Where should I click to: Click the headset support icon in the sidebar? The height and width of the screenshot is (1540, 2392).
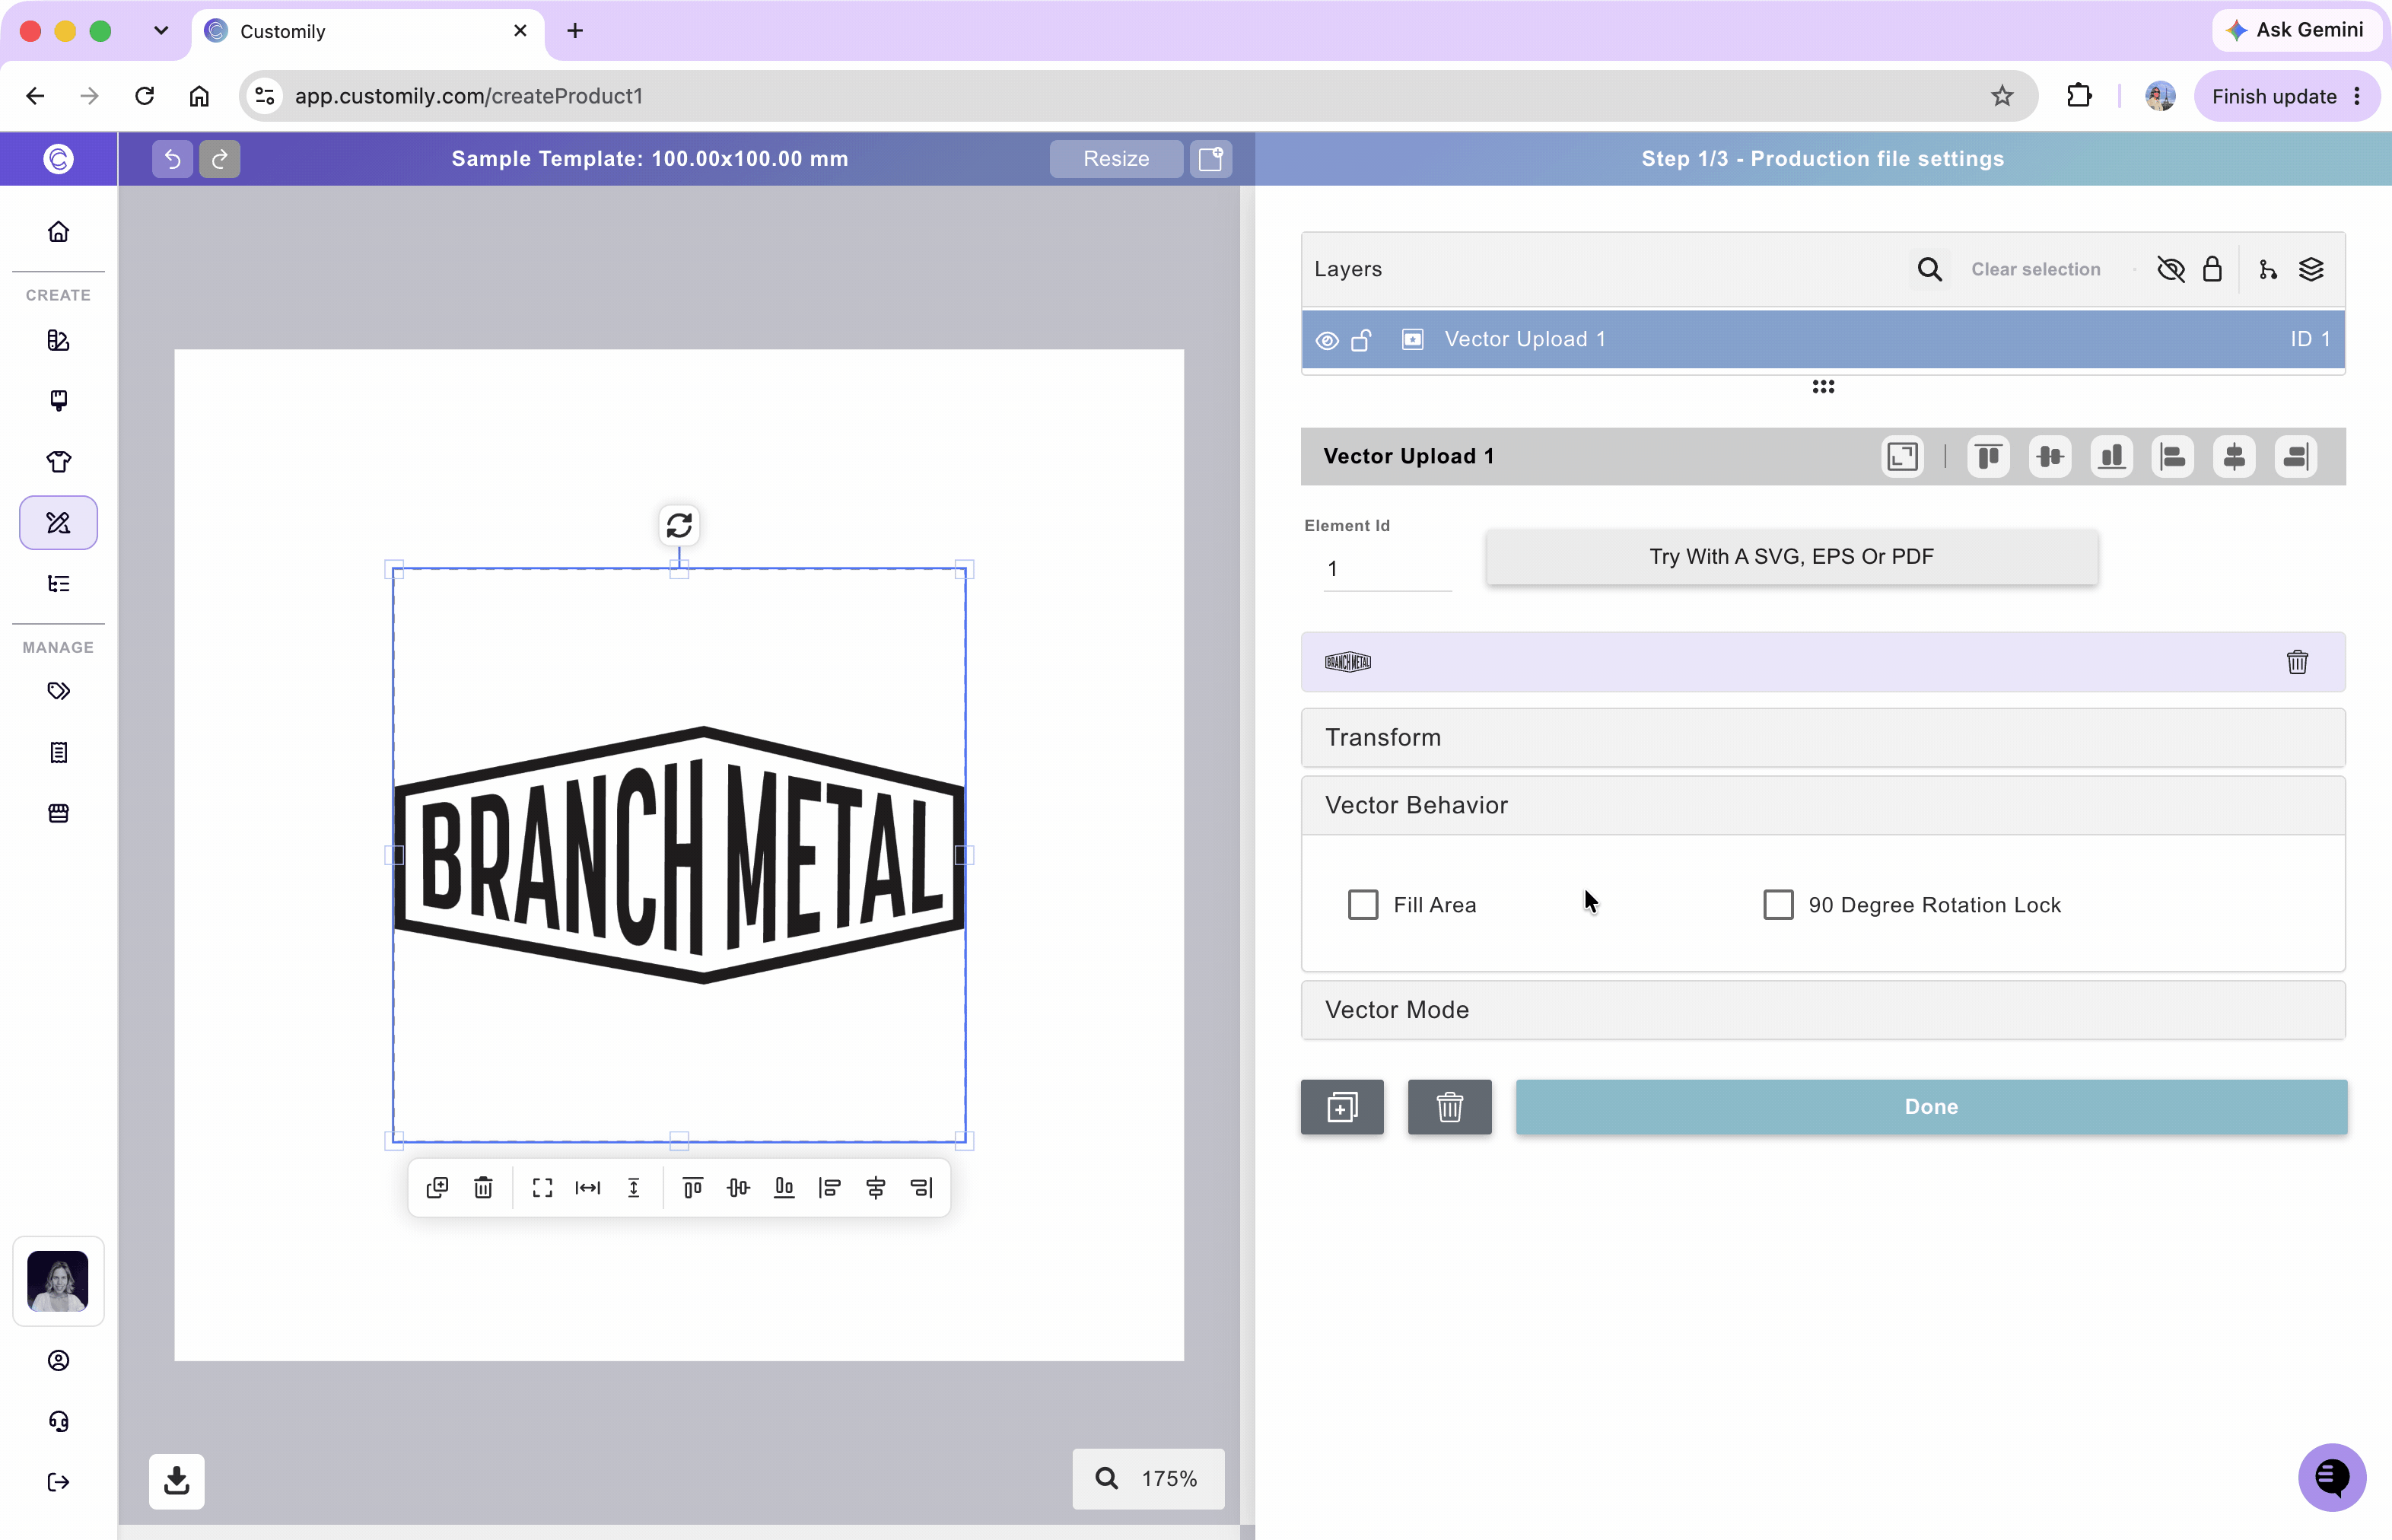point(58,1421)
